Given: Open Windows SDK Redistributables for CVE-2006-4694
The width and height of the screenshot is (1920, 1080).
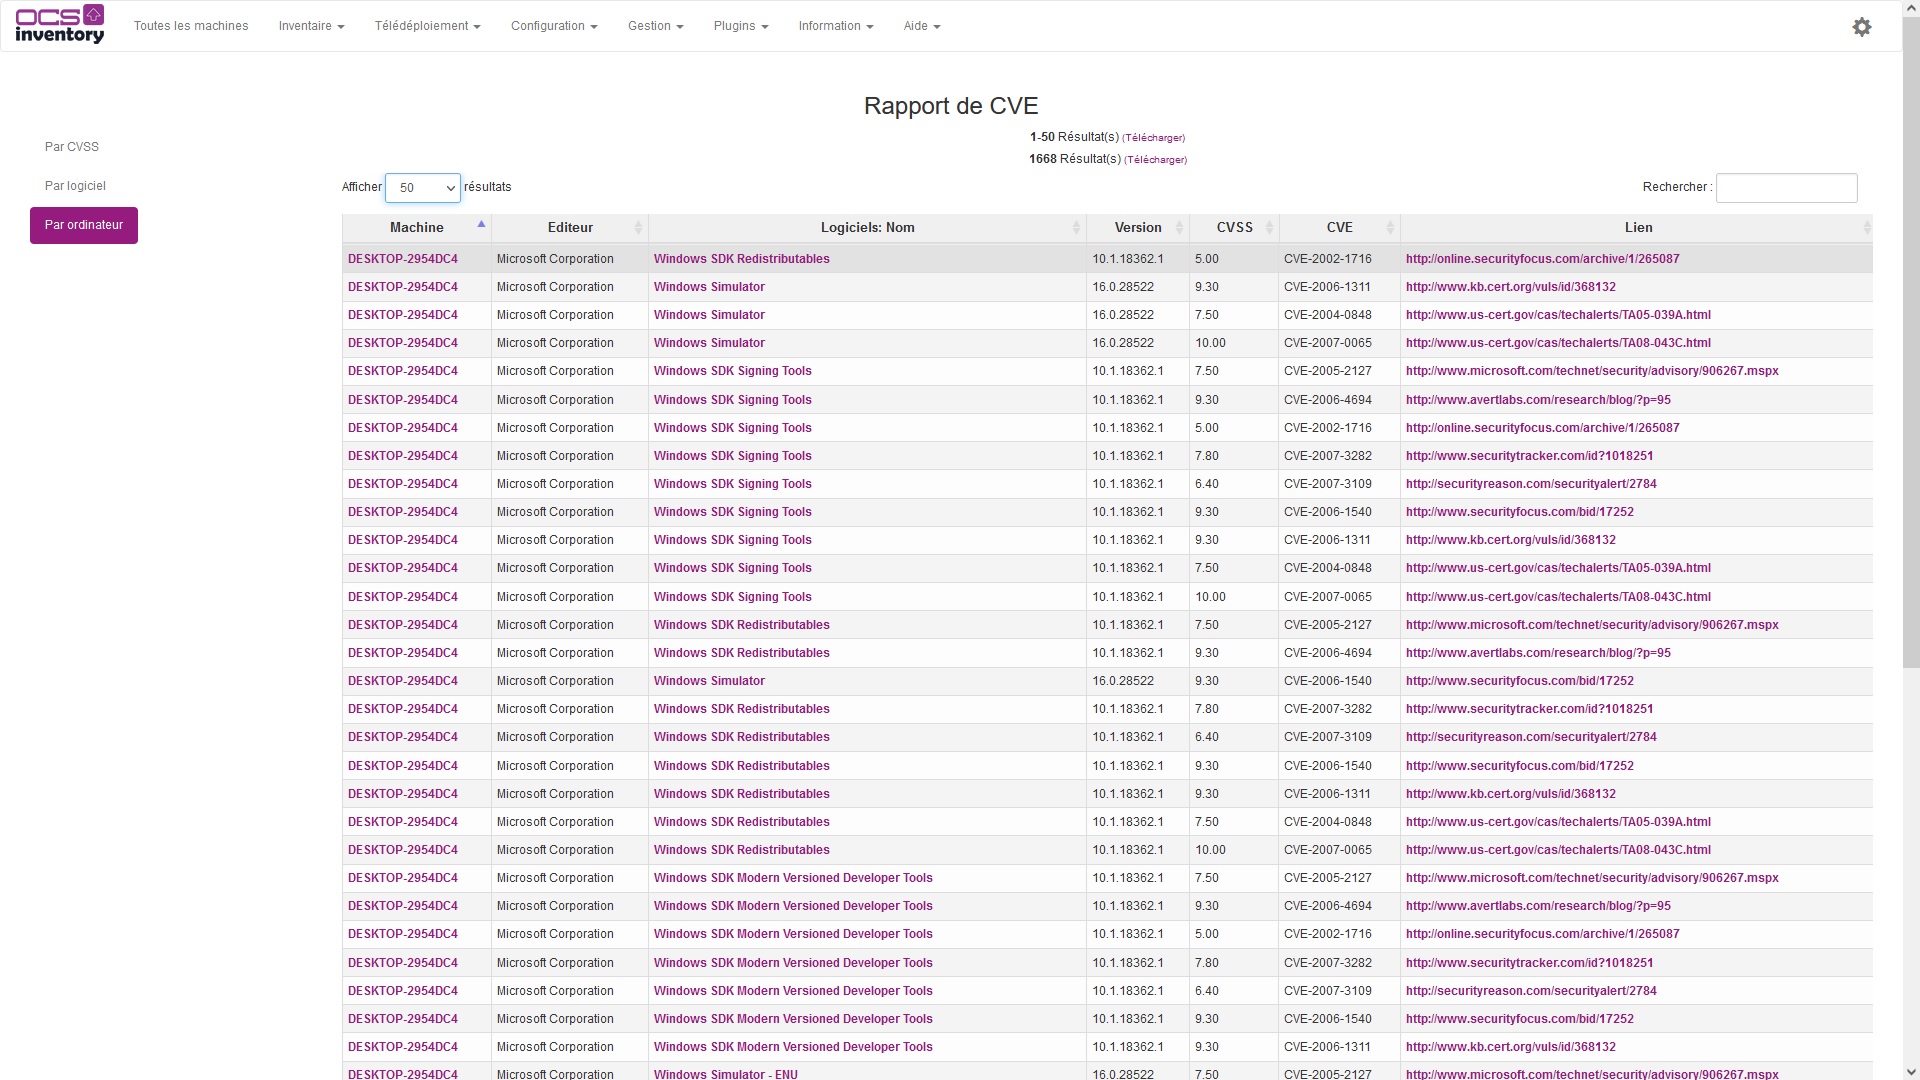Looking at the screenshot, I should pyautogui.click(x=742, y=653).
